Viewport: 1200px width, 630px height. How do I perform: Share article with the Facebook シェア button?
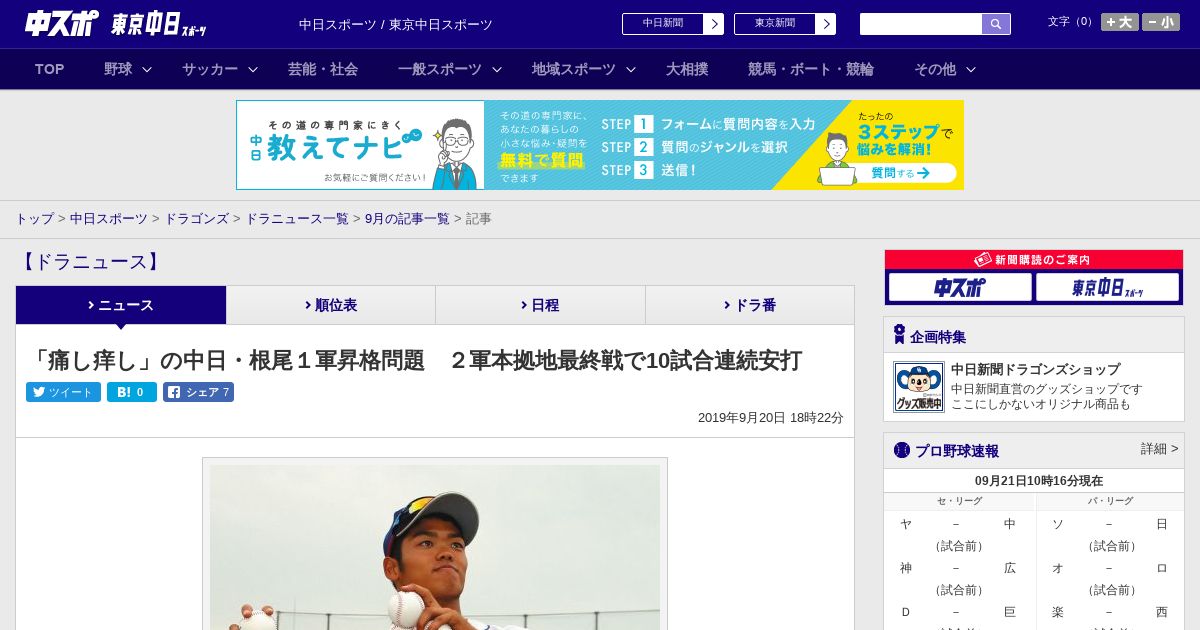pos(199,392)
